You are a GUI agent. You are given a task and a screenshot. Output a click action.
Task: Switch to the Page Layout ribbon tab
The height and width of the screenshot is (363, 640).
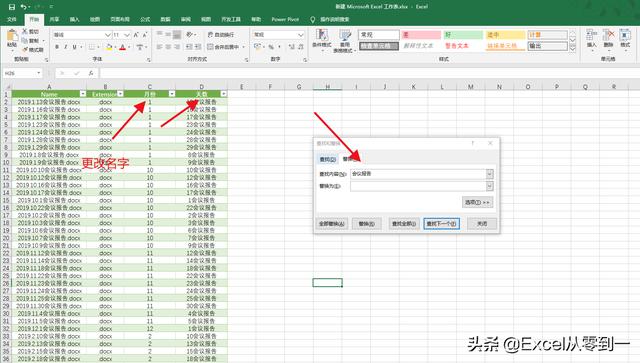pyautogui.click(x=120, y=19)
